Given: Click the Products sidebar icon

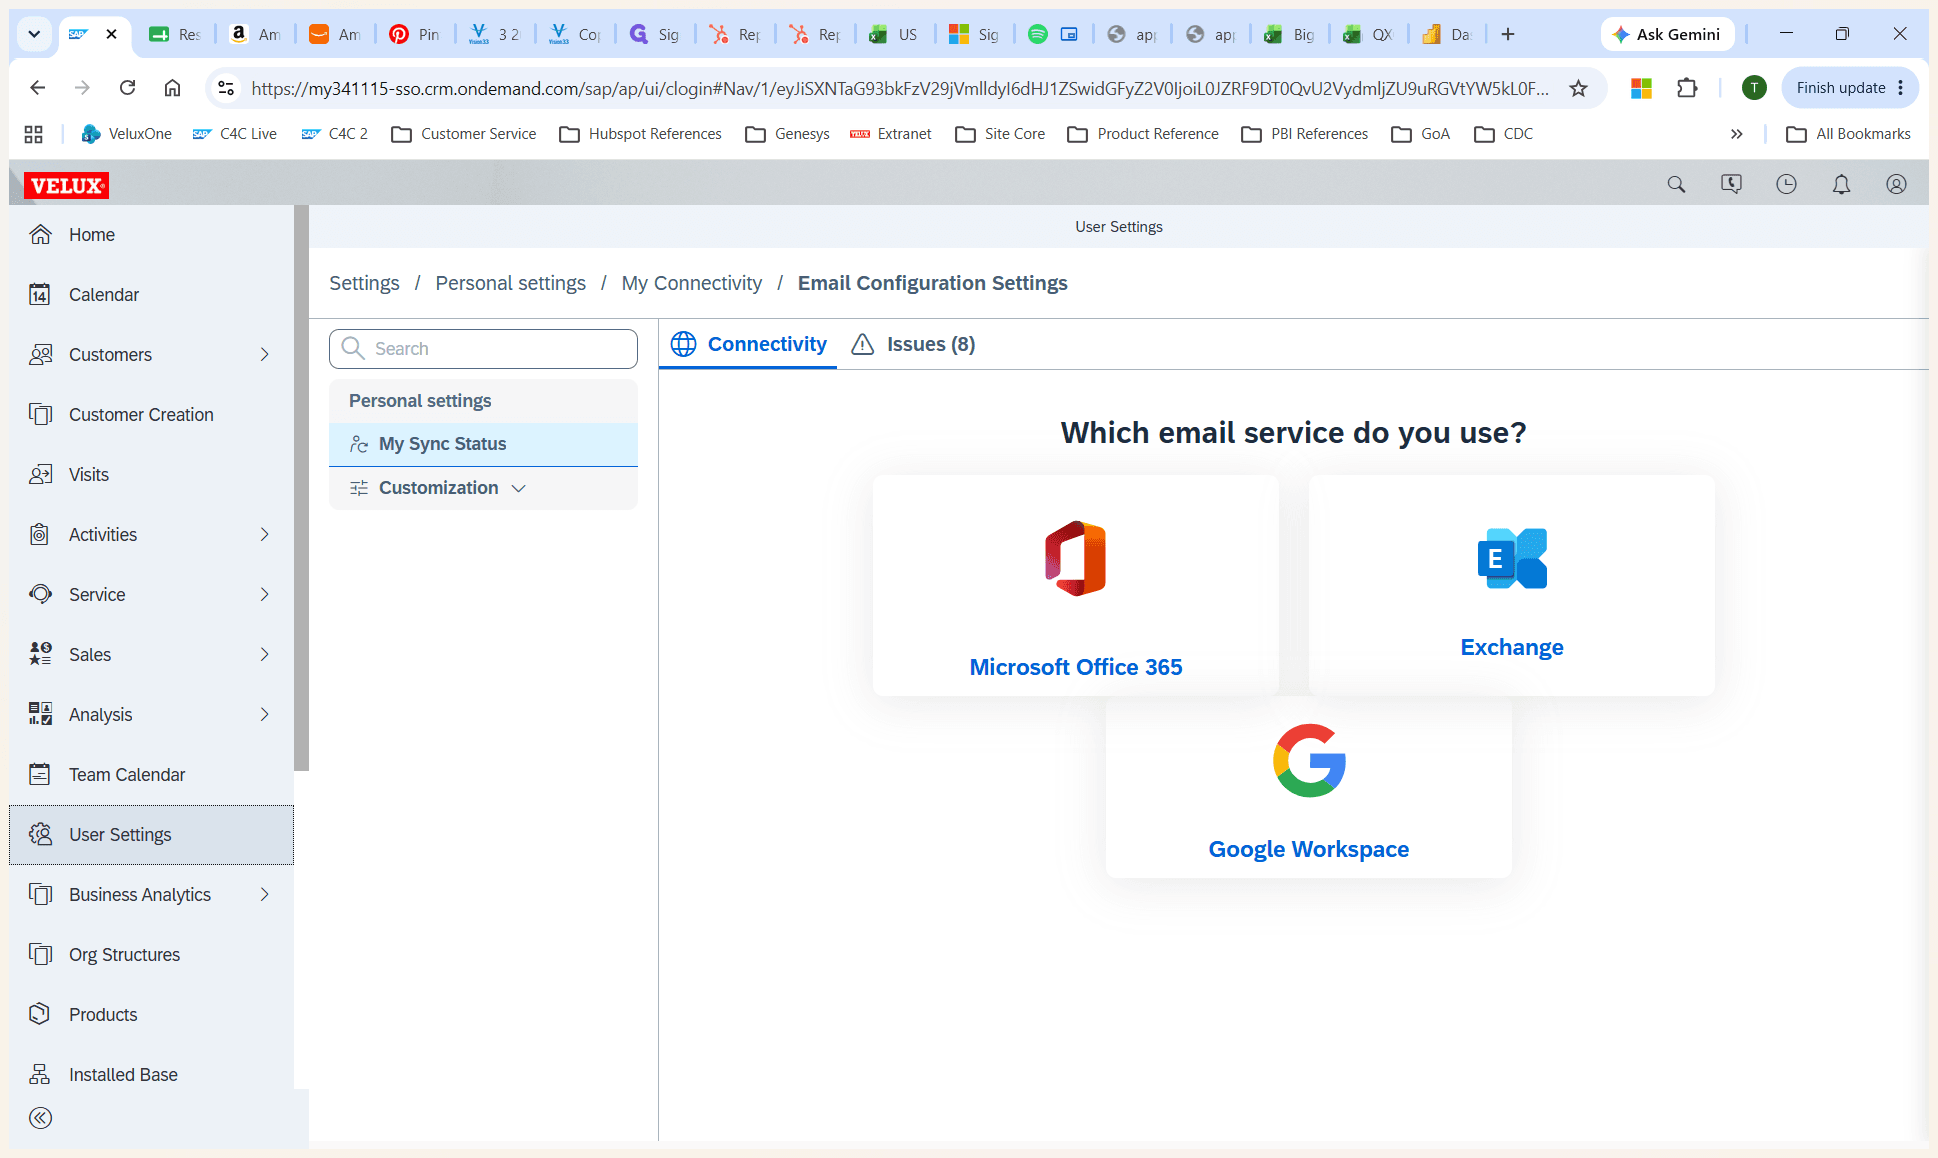Looking at the screenshot, I should 40,1015.
